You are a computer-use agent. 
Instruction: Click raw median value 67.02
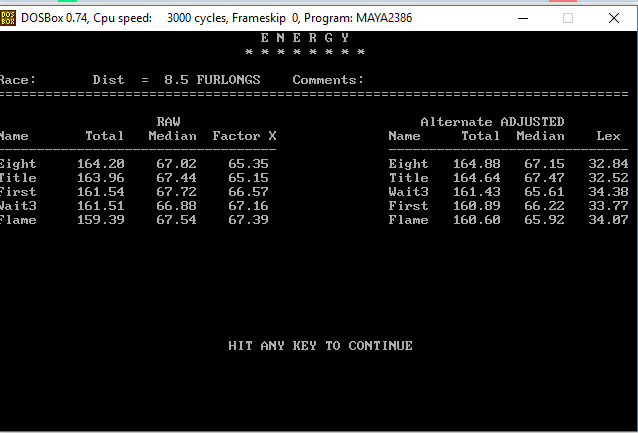pos(176,164)
